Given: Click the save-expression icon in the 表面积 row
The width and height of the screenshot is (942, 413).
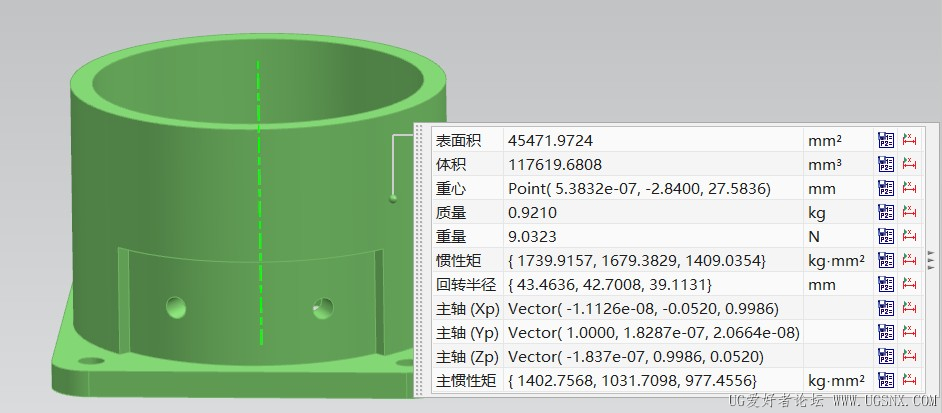Looking at the screenshot, I should coord(886,141).
